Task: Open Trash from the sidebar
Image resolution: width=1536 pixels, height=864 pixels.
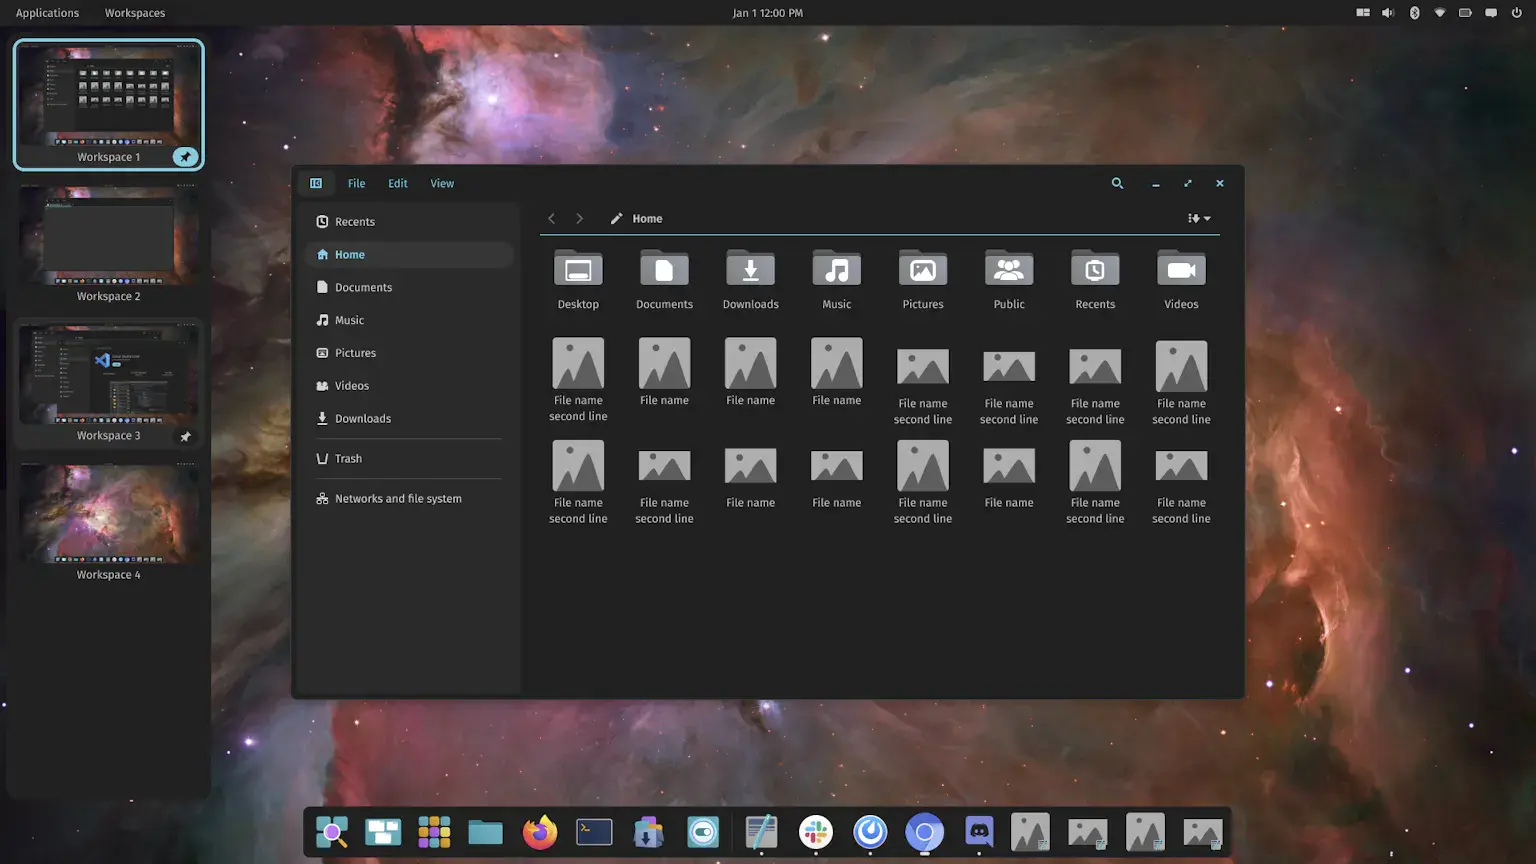Action: [x=348, y=458]
